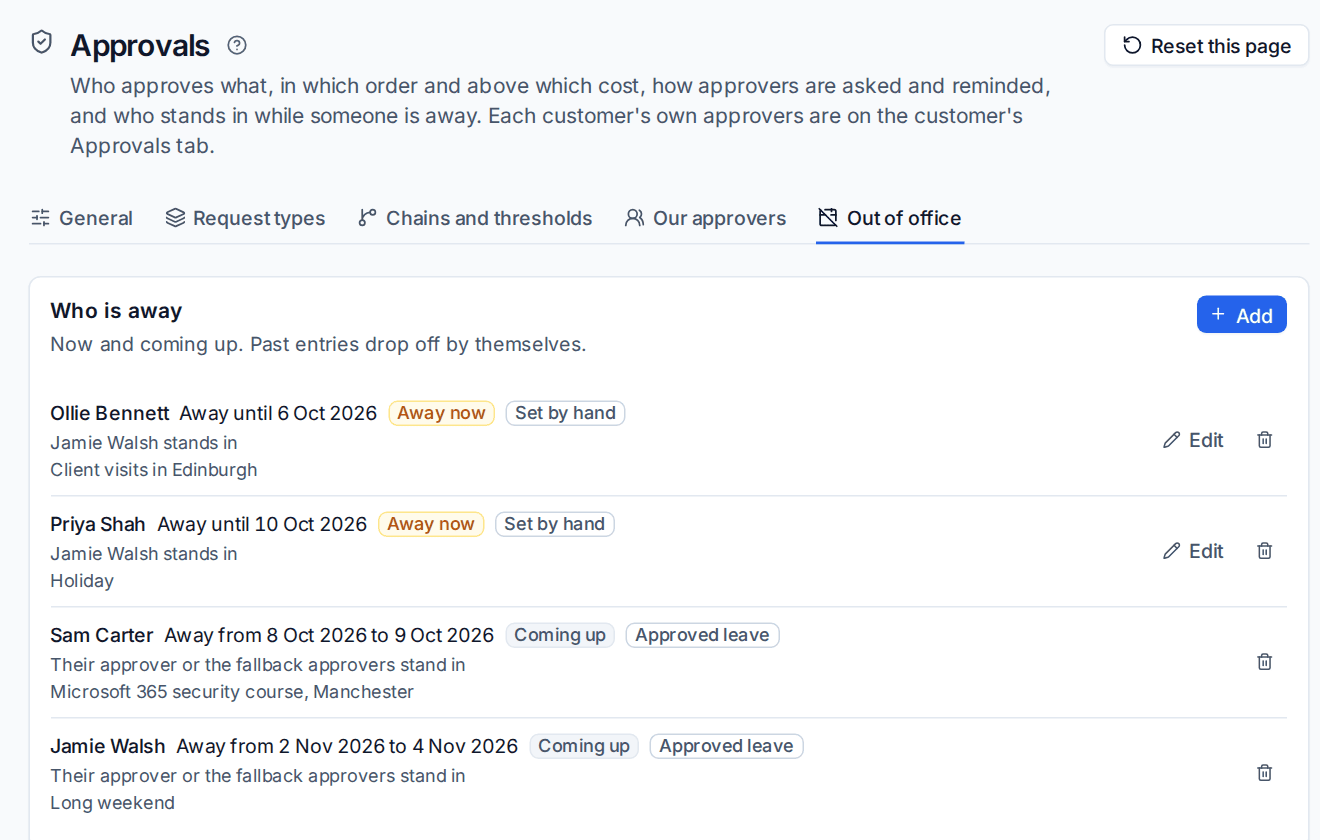This screenshot has height=840, width=1320.
Task: Click the name Sam Carter
Action: point(102,635)
